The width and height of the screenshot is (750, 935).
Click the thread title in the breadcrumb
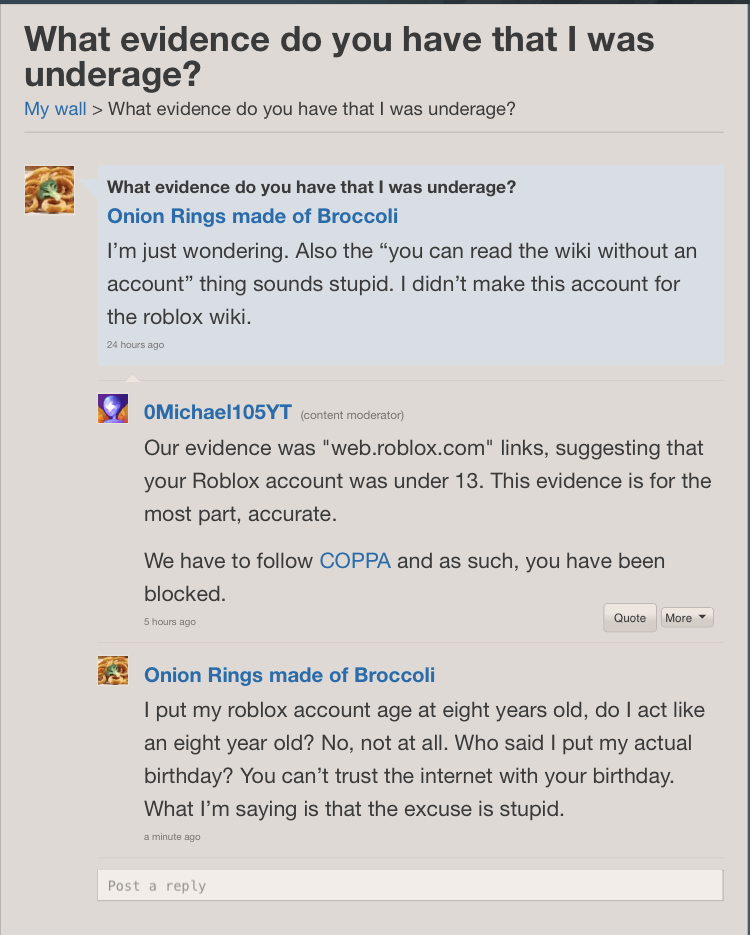[311, 108]
